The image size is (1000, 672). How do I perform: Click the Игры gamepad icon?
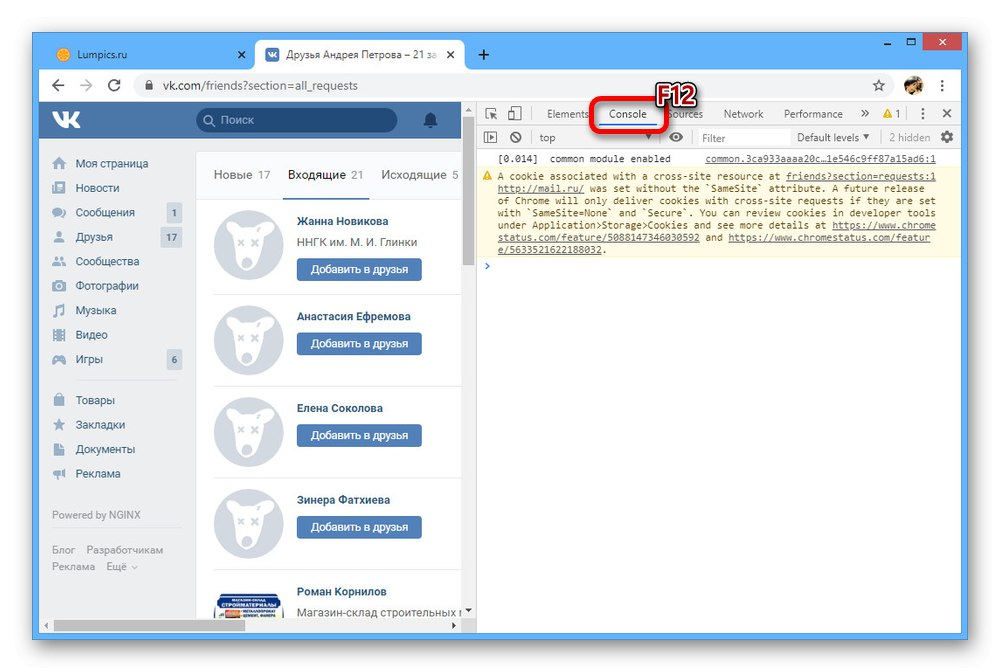[x=60, y=359]
